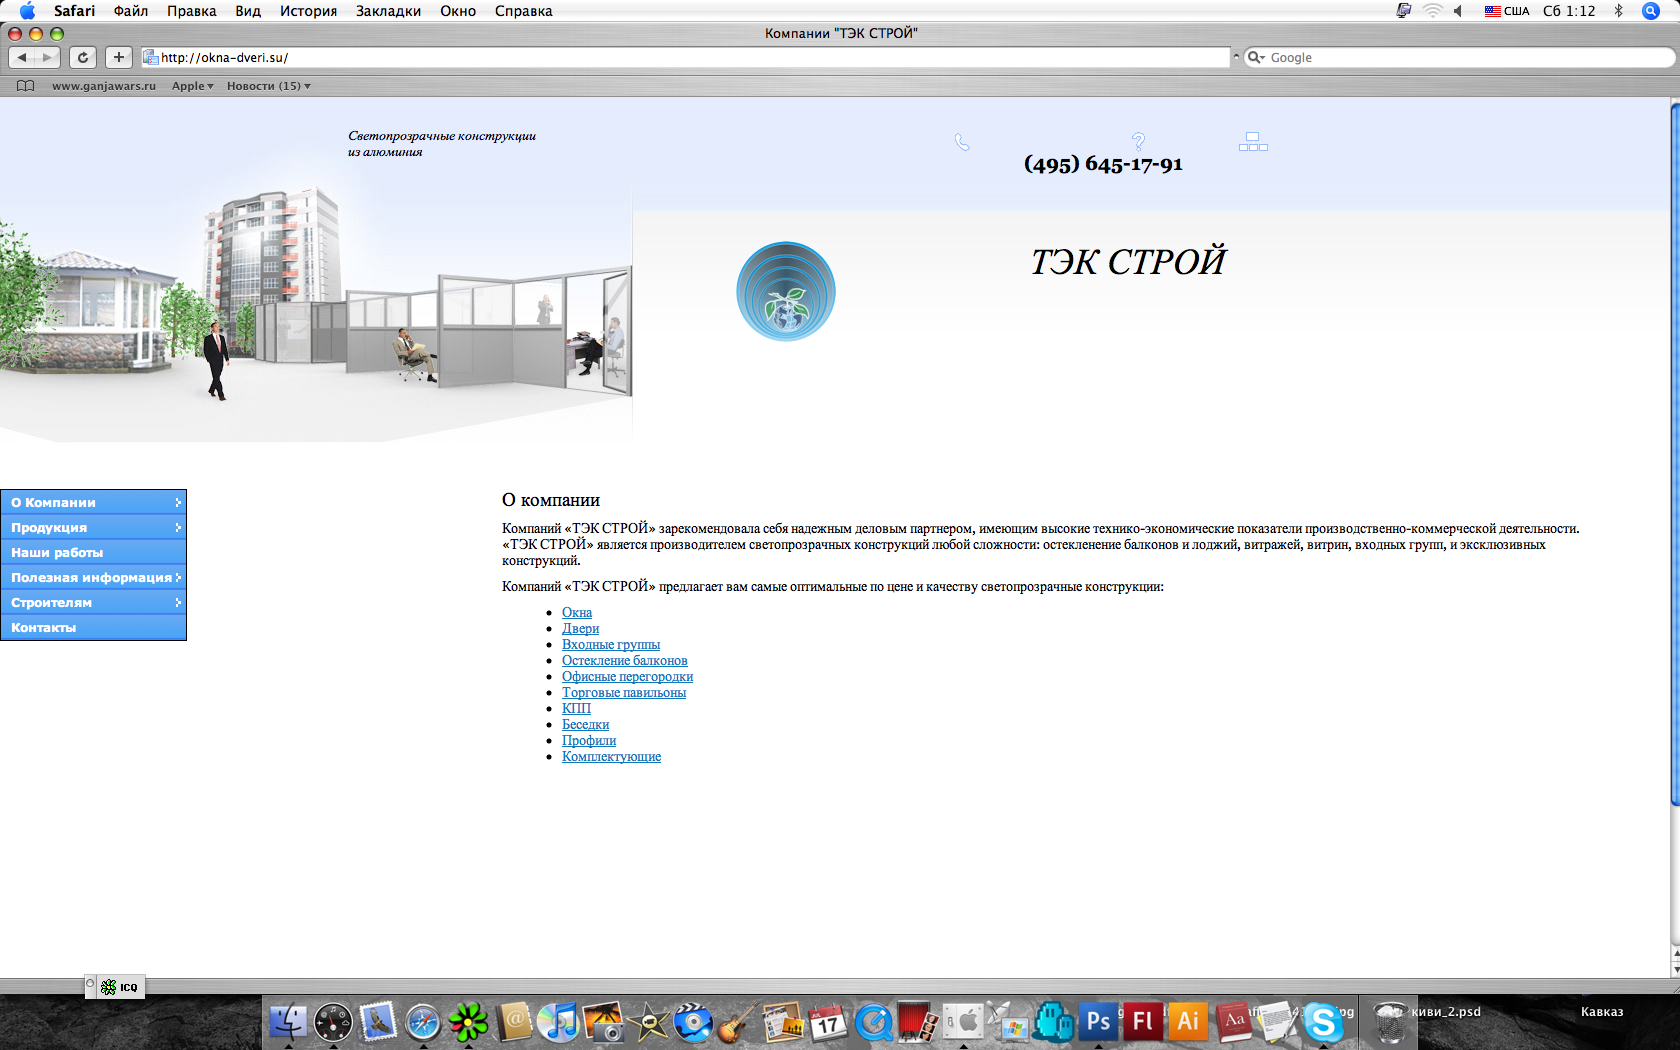Viewport: 1680px width, 1050px height.
Task: Go forward with Safari's forward arrow
Action: [x=48, y=57]
